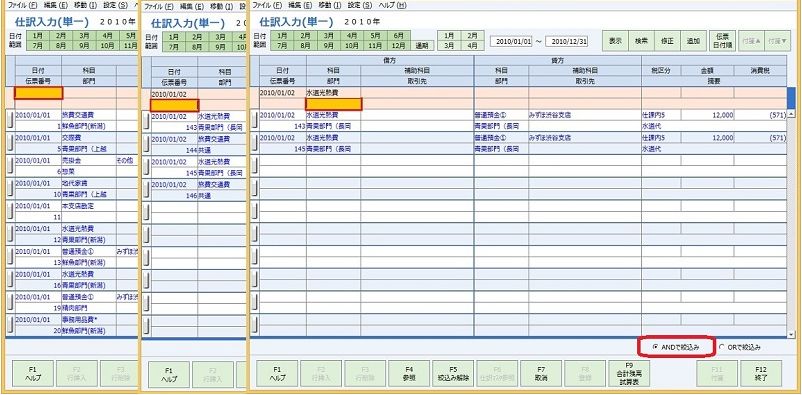The width and height of the screenshot is (802, 395).
Task: Select 12月 month in right window
Action: (x=398, y=46)
